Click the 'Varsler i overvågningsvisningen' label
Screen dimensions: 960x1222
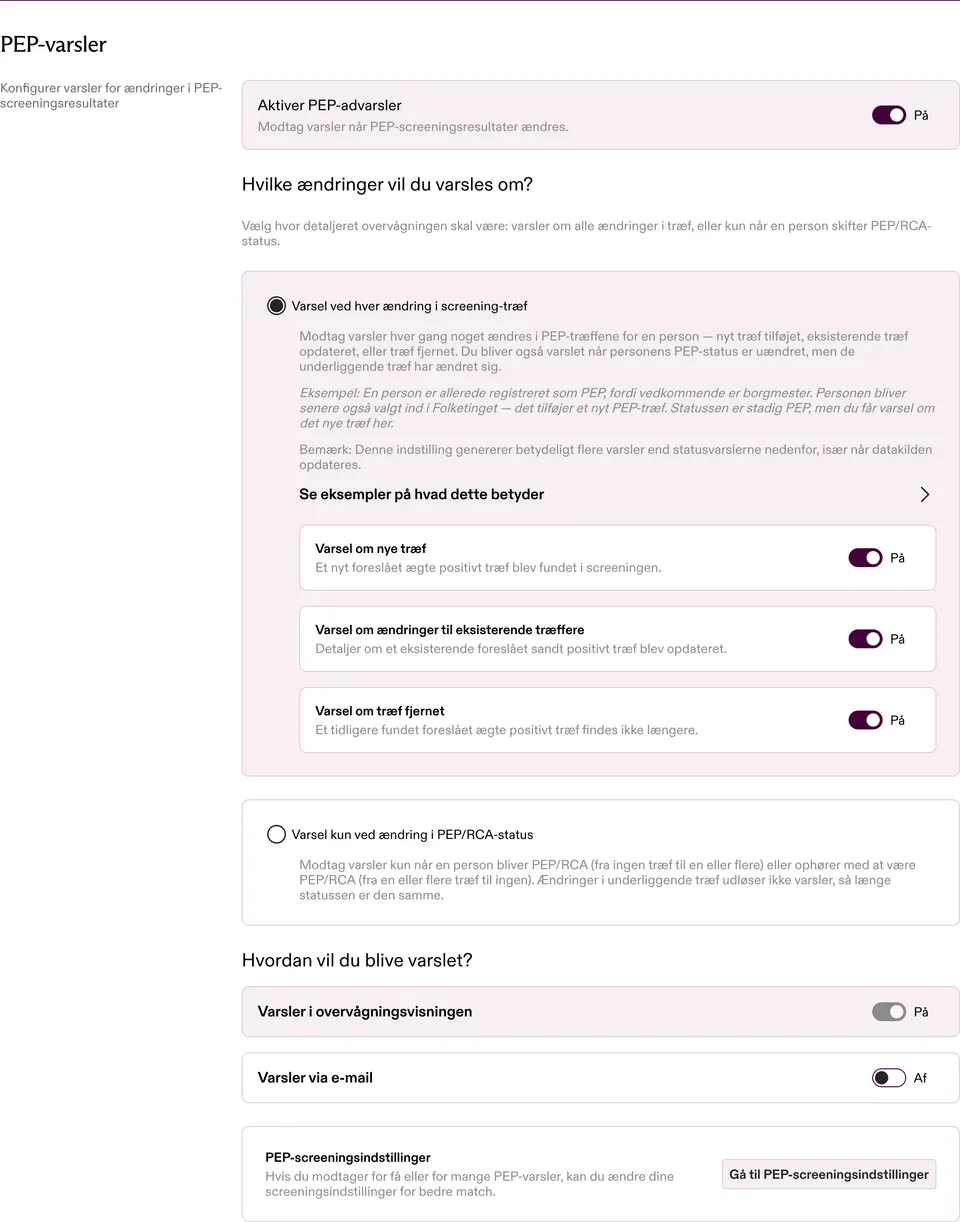click(365, 1012)
